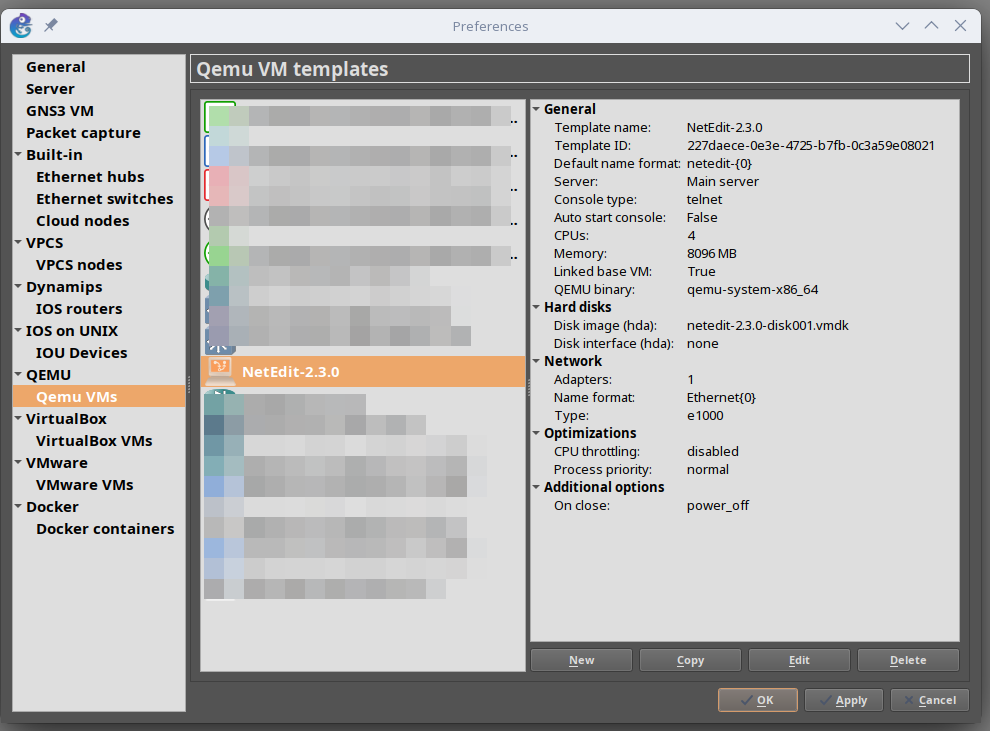Click the New template button
Viewport: 990px width, 731px height.
pos(581,660)
